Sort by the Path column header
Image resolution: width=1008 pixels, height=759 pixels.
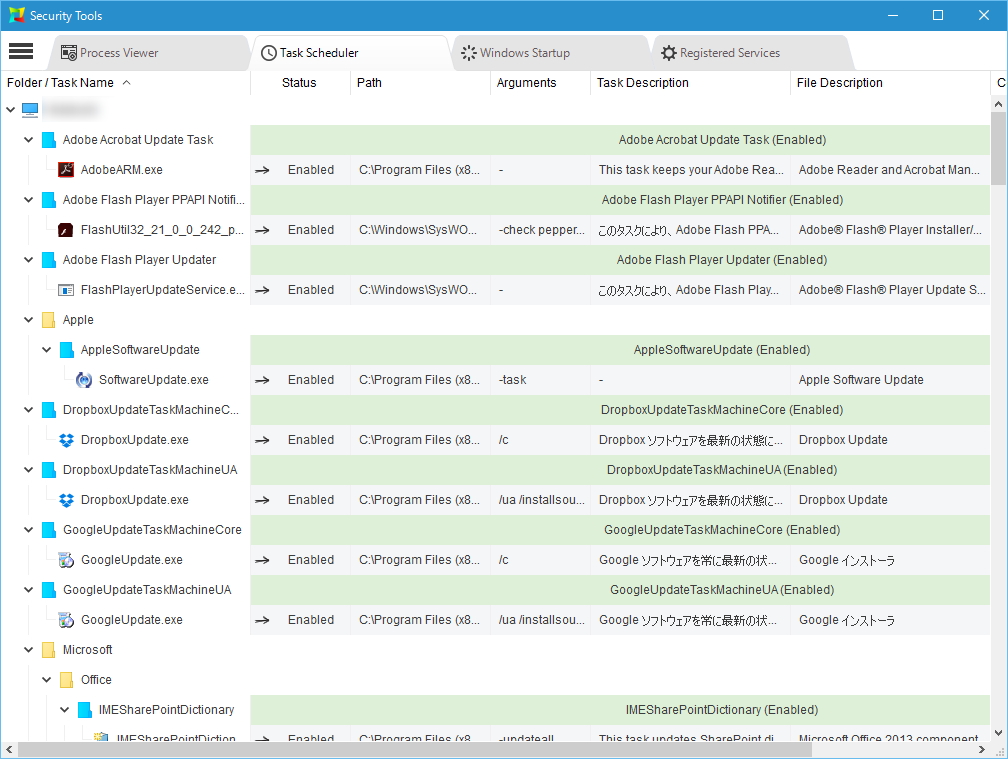420,83
